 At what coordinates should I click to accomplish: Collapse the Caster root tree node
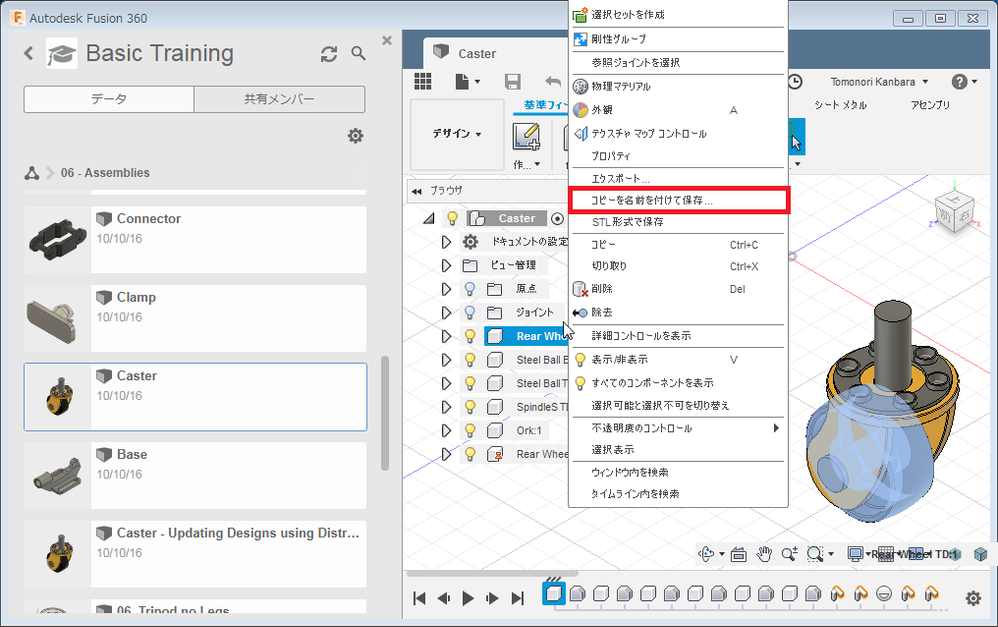pos(429,218)
